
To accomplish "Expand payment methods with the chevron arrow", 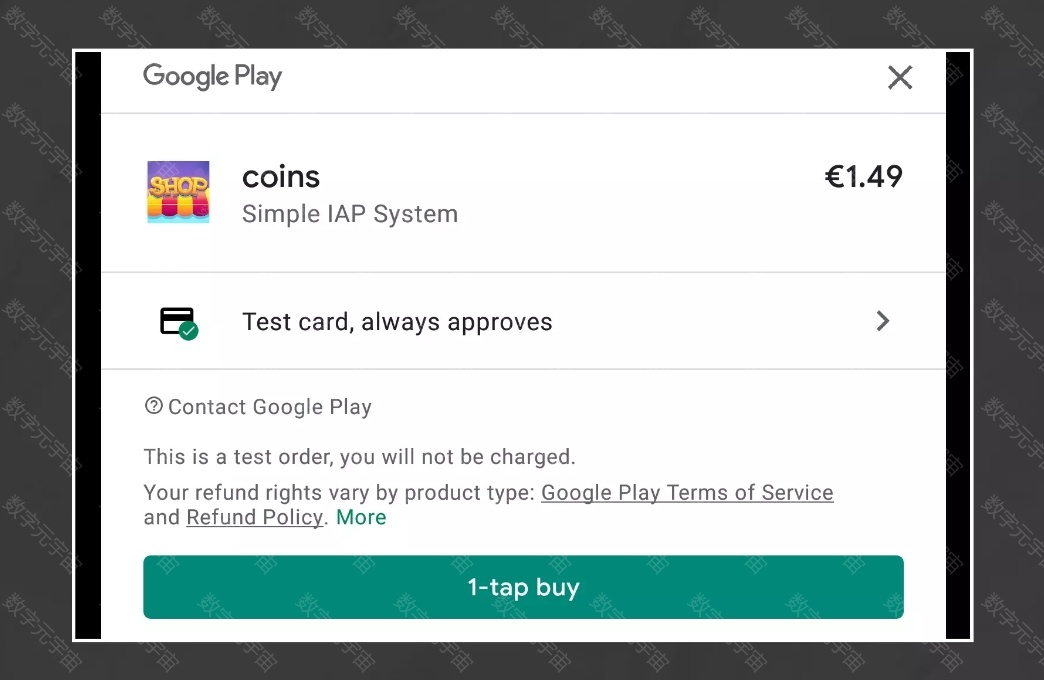I will (882, 321).
